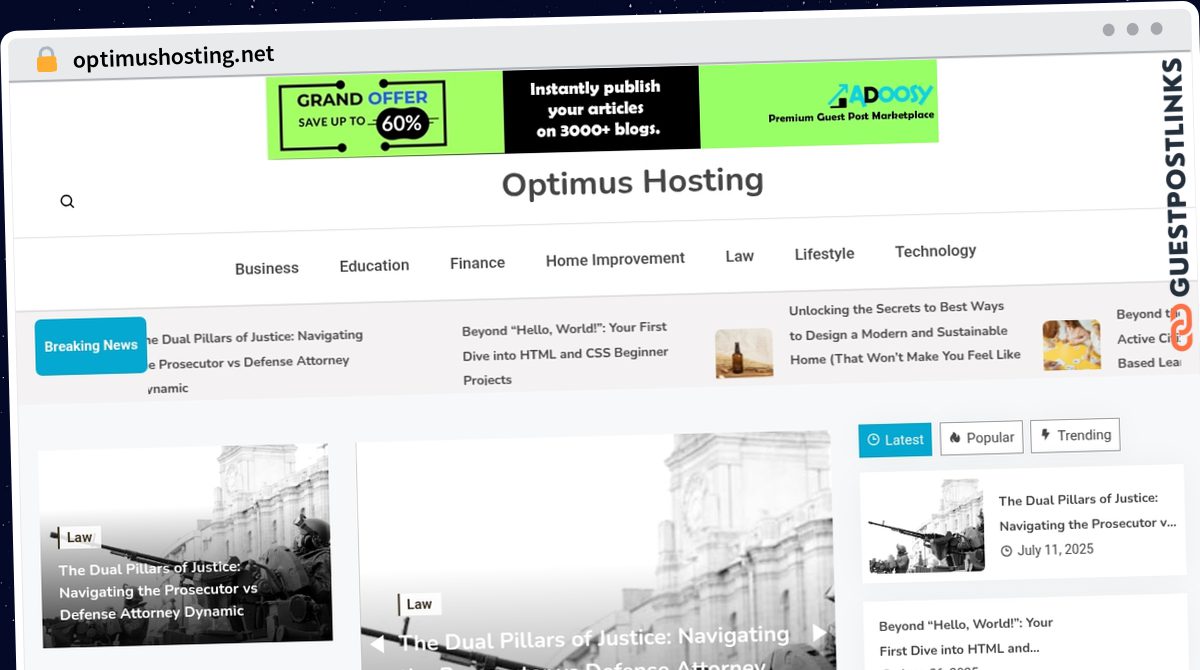Click the search magnifier icon
The width and height of the screenshot is (1200, 670).
tap(67, 201)
